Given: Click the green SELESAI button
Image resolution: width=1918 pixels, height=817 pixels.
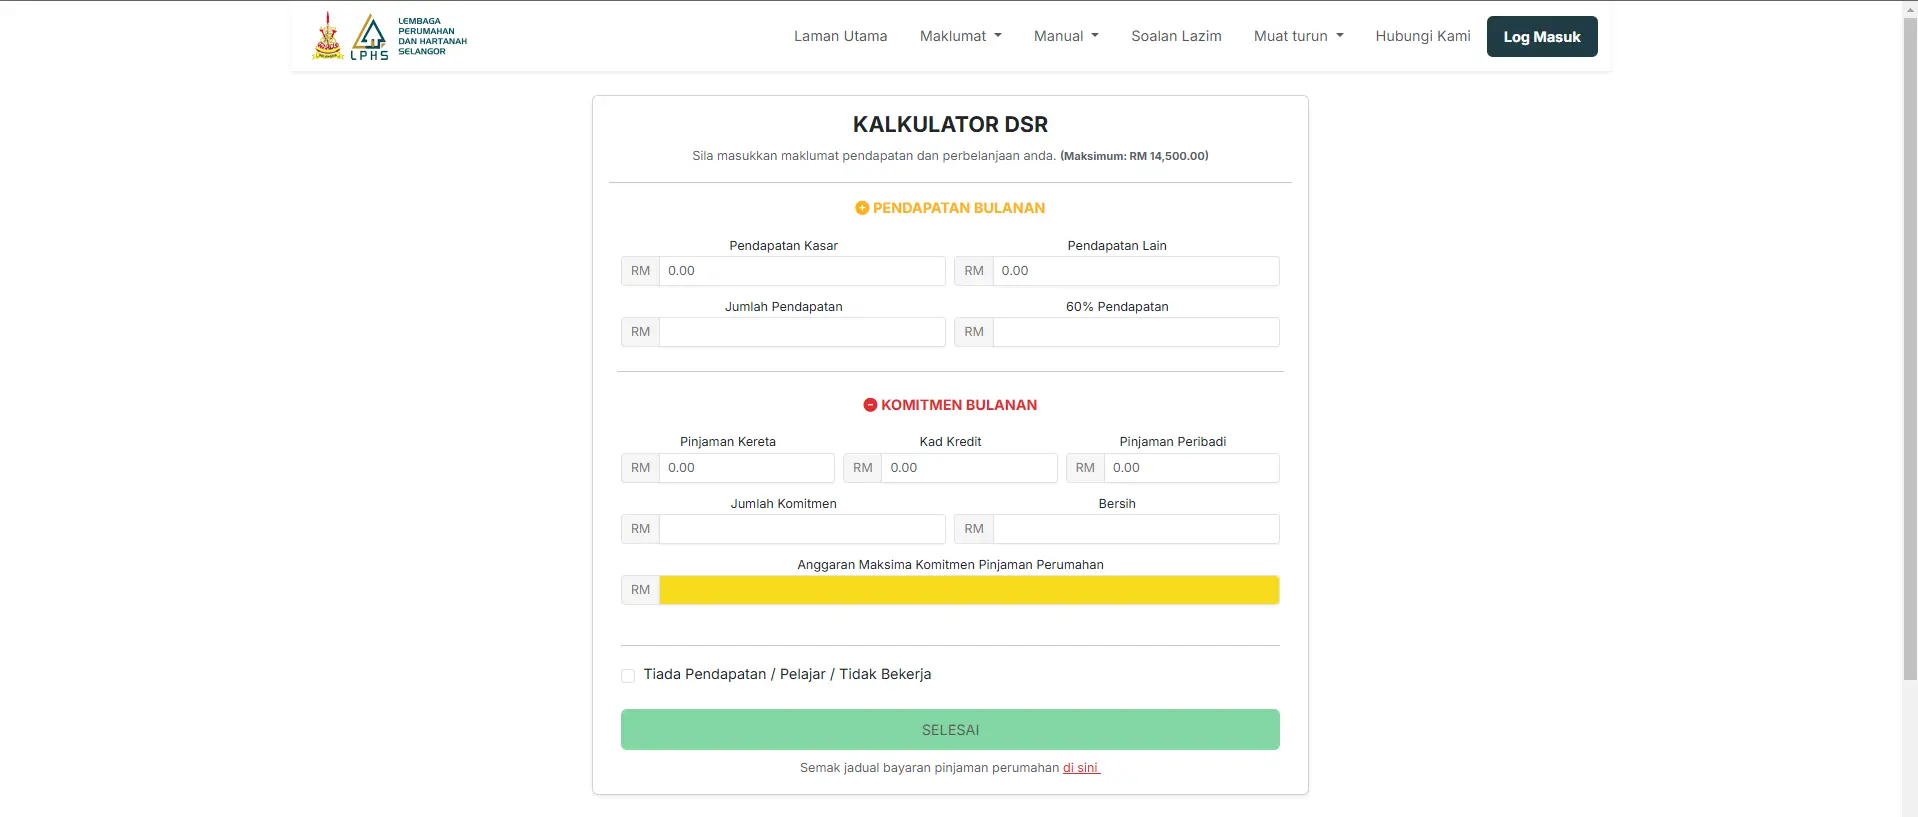Looking at the screenshot, I should 950,730.
